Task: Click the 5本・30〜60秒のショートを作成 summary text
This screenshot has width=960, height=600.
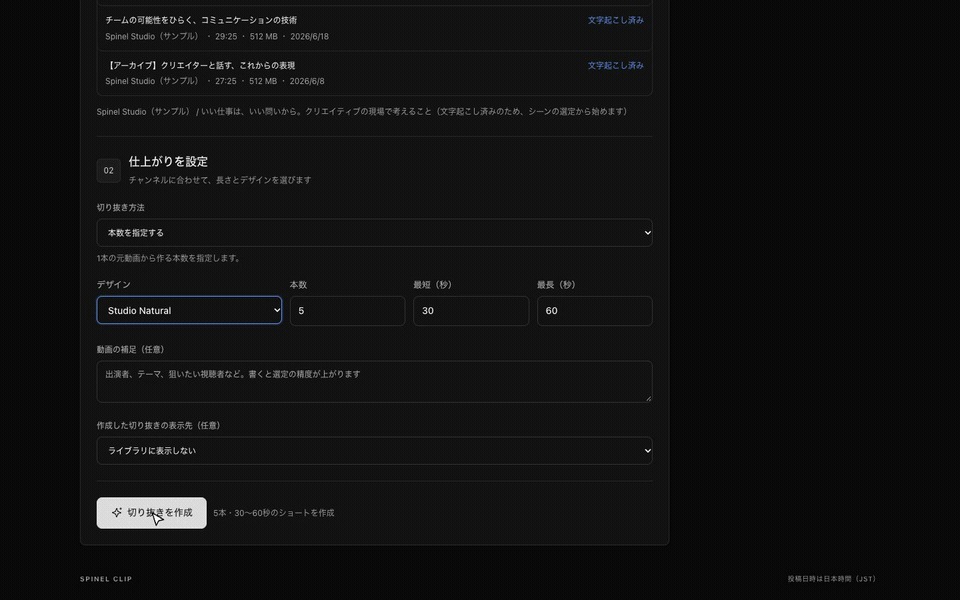Action: (x=274, y=513)
